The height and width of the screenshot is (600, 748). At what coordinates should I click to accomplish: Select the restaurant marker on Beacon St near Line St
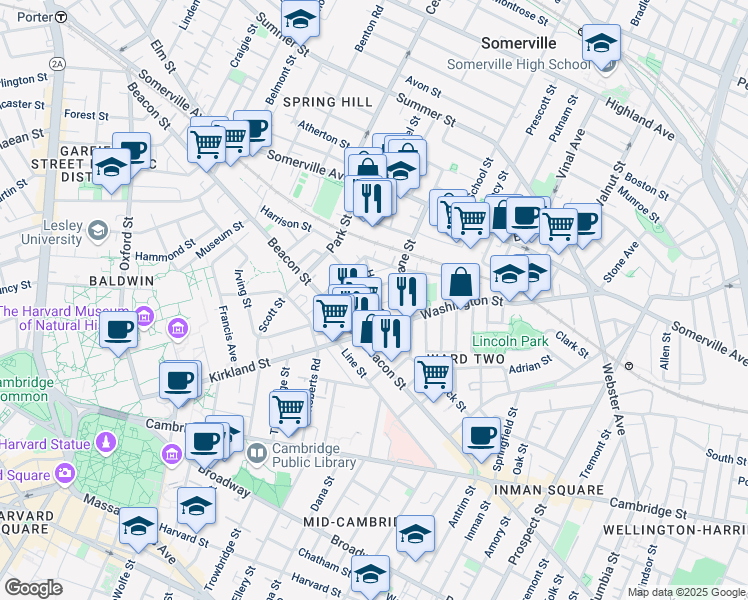(391, 333)
